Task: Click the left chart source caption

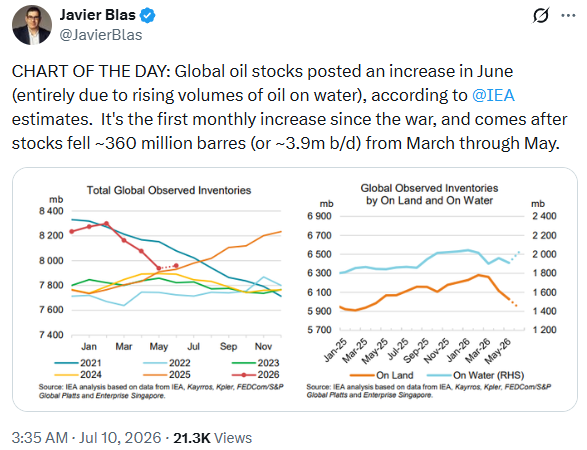Action: click(161, 391)
